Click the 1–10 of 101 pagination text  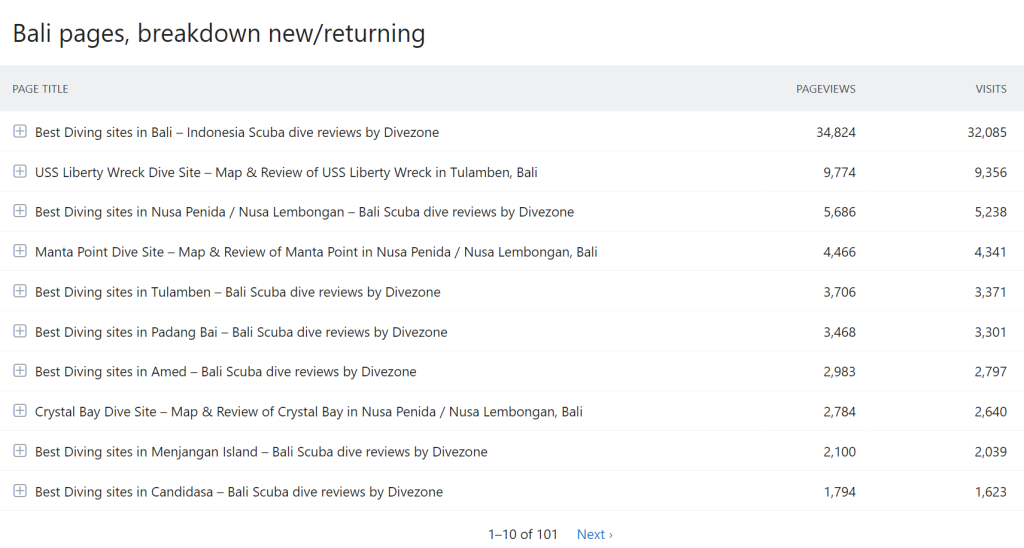point(523,535)
